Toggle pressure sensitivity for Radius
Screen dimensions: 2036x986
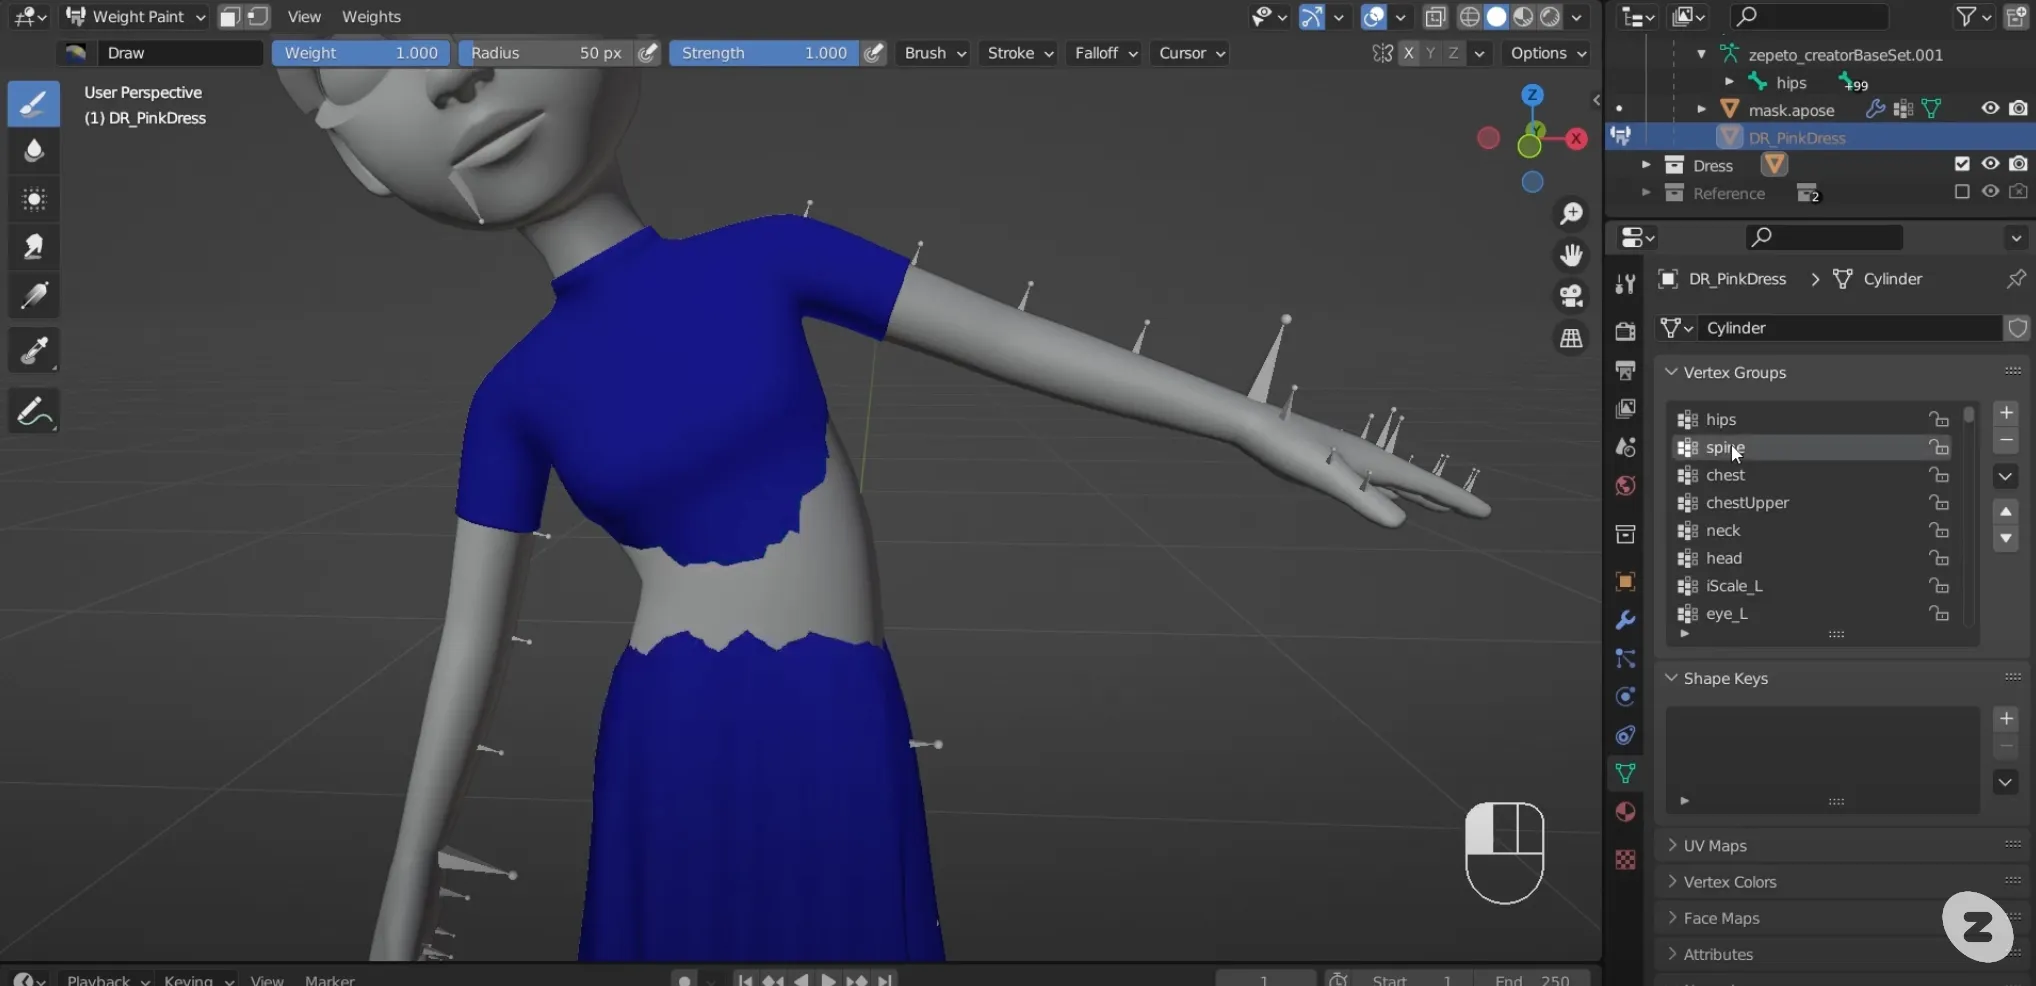(x=648, y=53)
